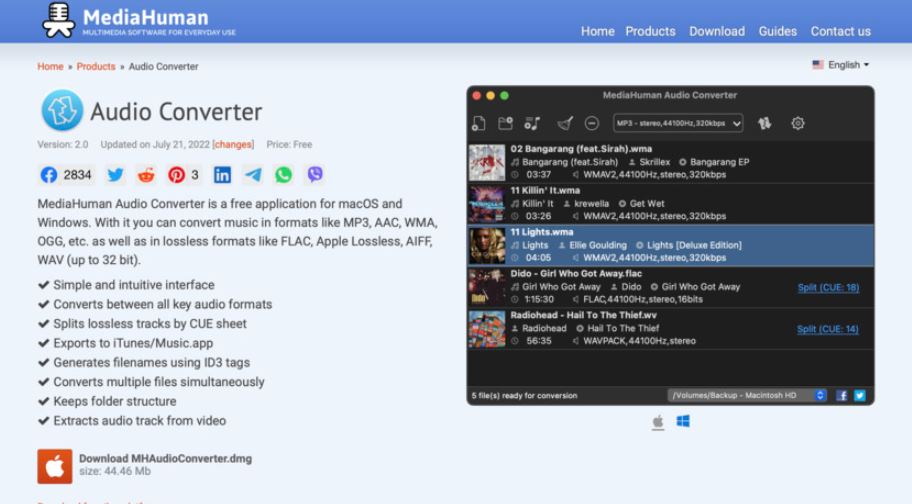Open the changes link

coord(233,144)
